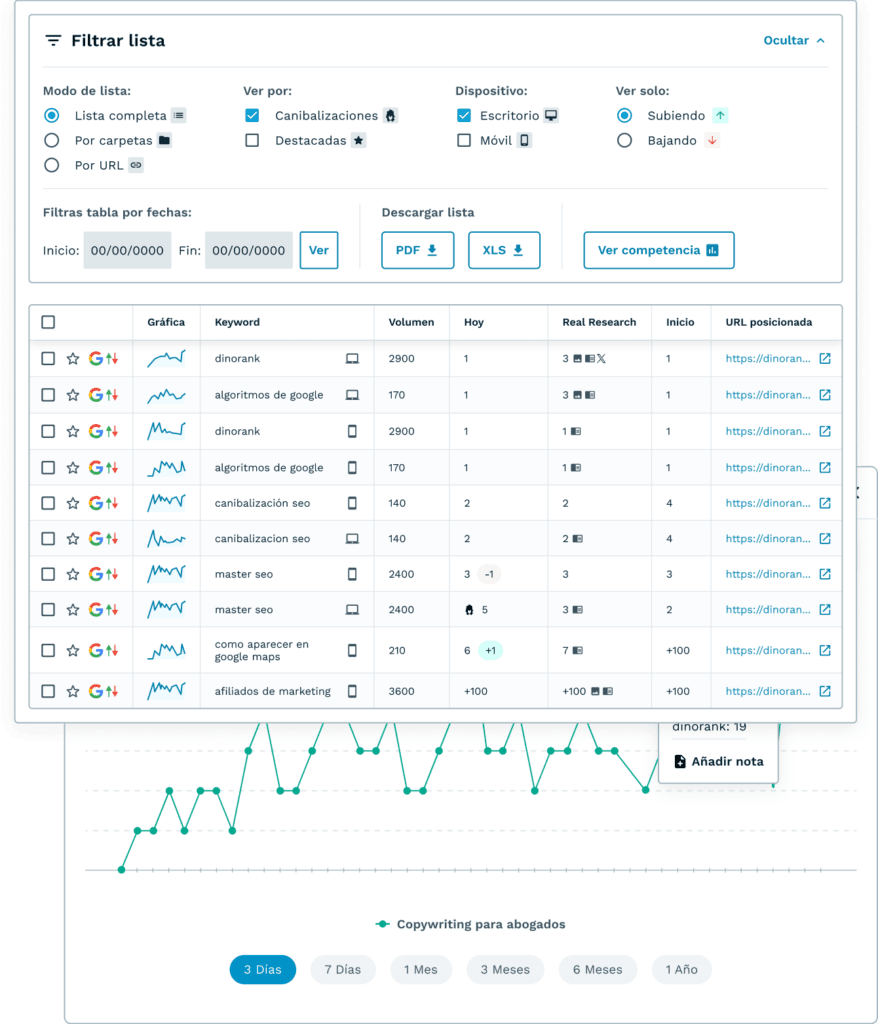Viewport: 878px width, 1024px height.
Task: Click the red down arrow beside Bajando
Action: coord(712,140)
